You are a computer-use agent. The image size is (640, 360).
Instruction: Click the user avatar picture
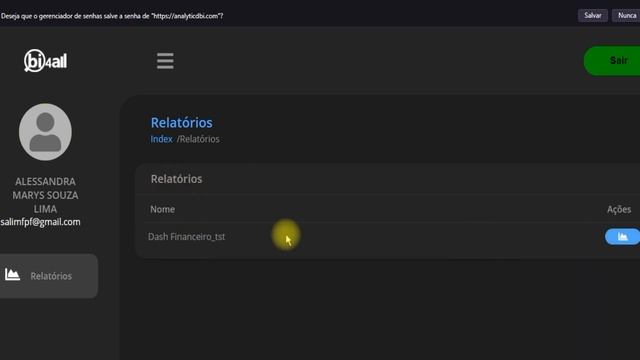[45, 132]
